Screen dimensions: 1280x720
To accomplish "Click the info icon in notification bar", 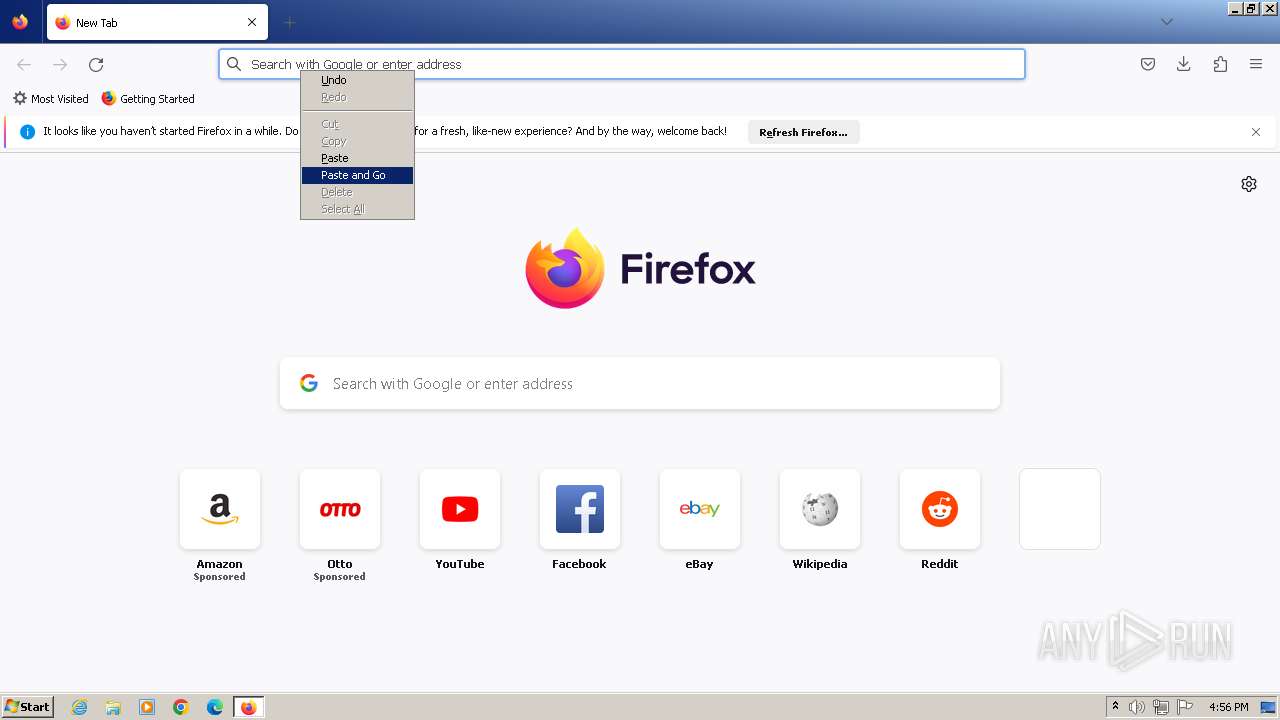I will coord(28,132).
